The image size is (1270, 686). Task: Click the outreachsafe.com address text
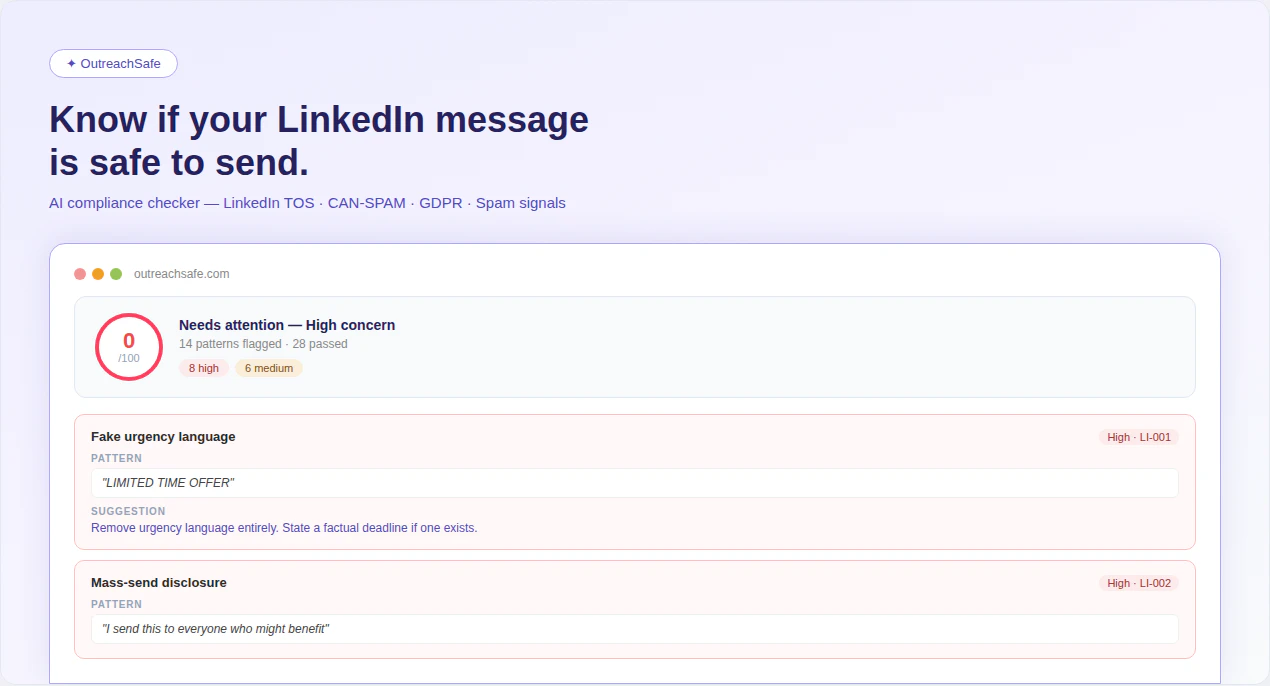tap(182, 274)
